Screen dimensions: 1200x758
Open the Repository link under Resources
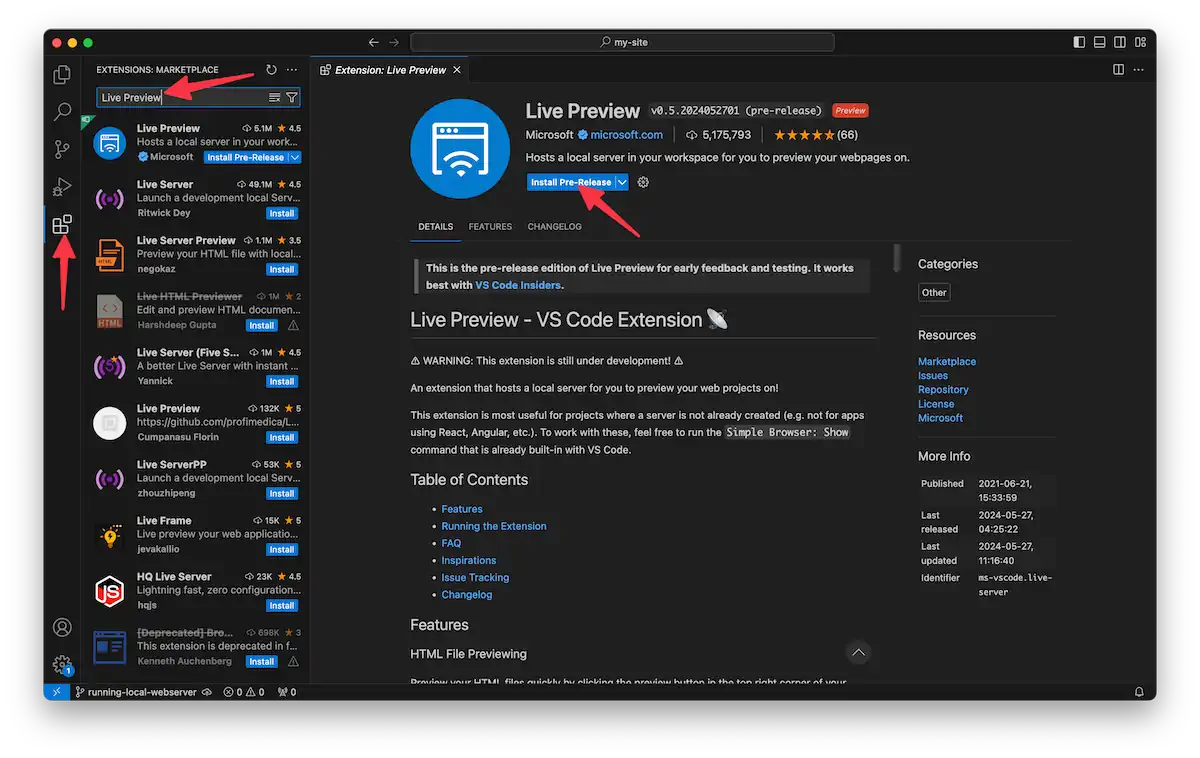(x=943, y=389)
